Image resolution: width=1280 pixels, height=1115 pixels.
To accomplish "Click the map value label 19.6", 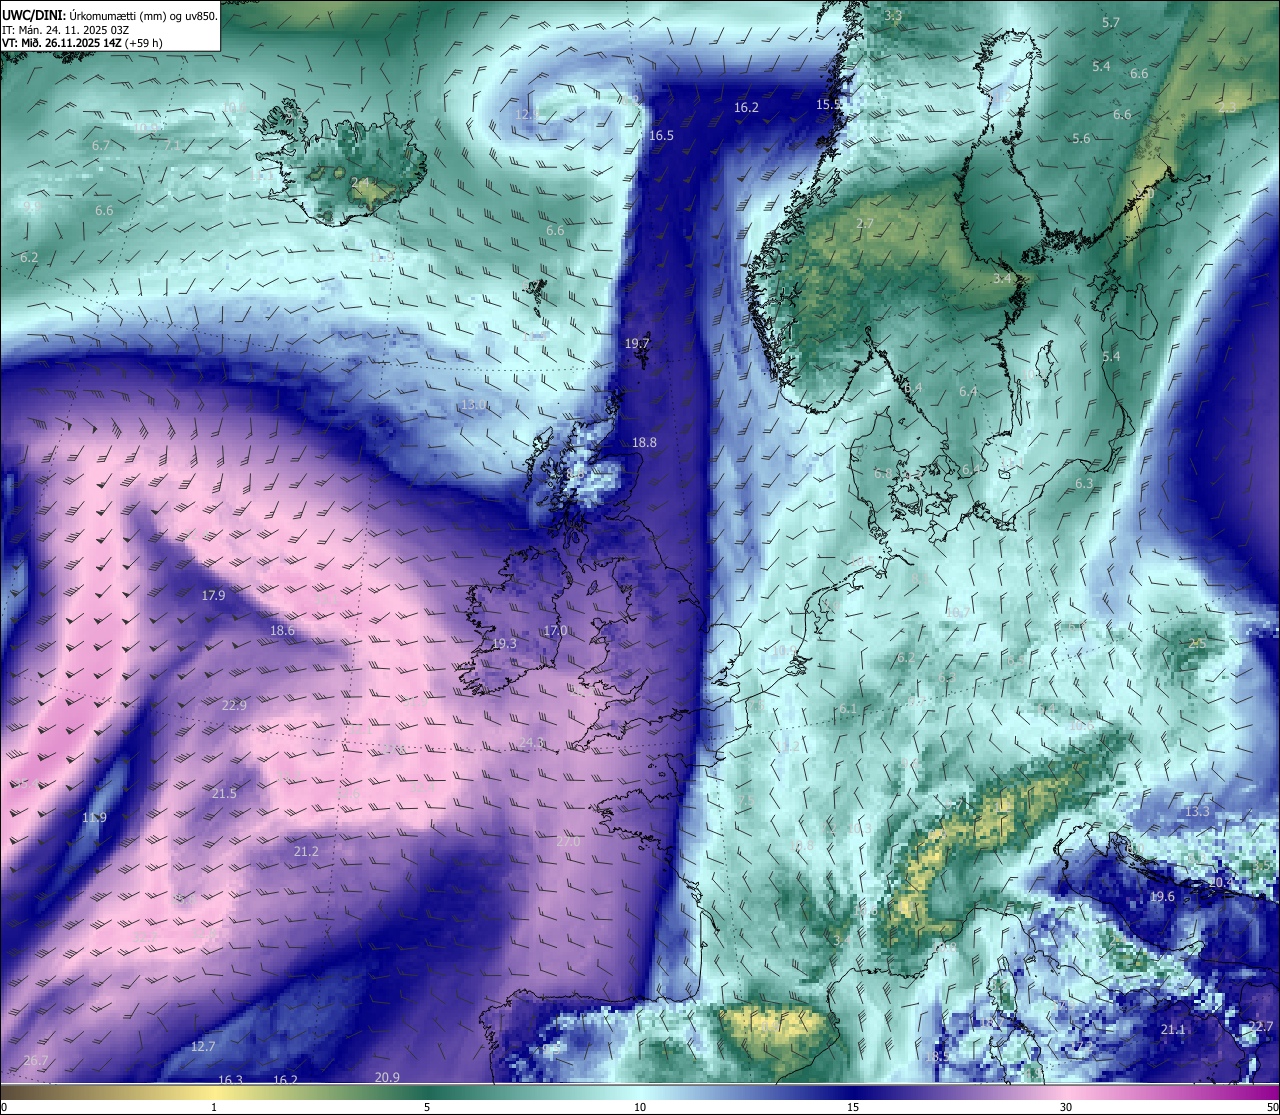I will click(x=1162, y=897).
